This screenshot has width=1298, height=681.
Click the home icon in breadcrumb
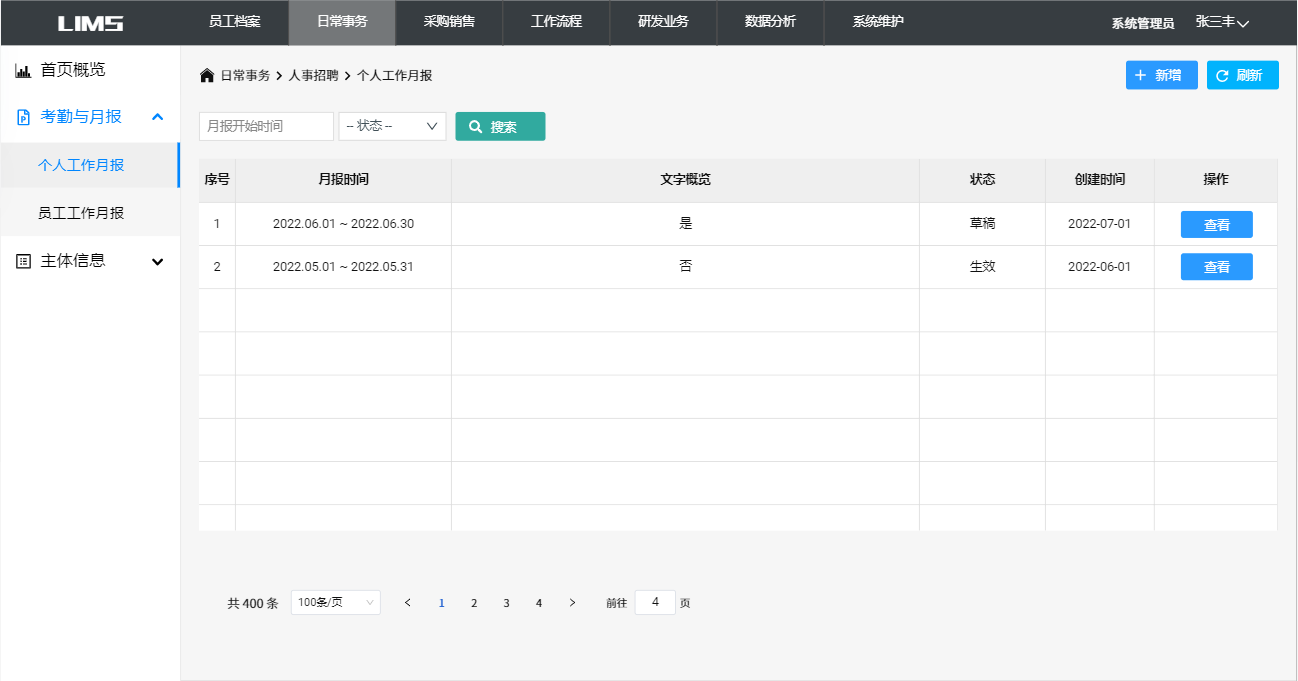pos(207,76)
